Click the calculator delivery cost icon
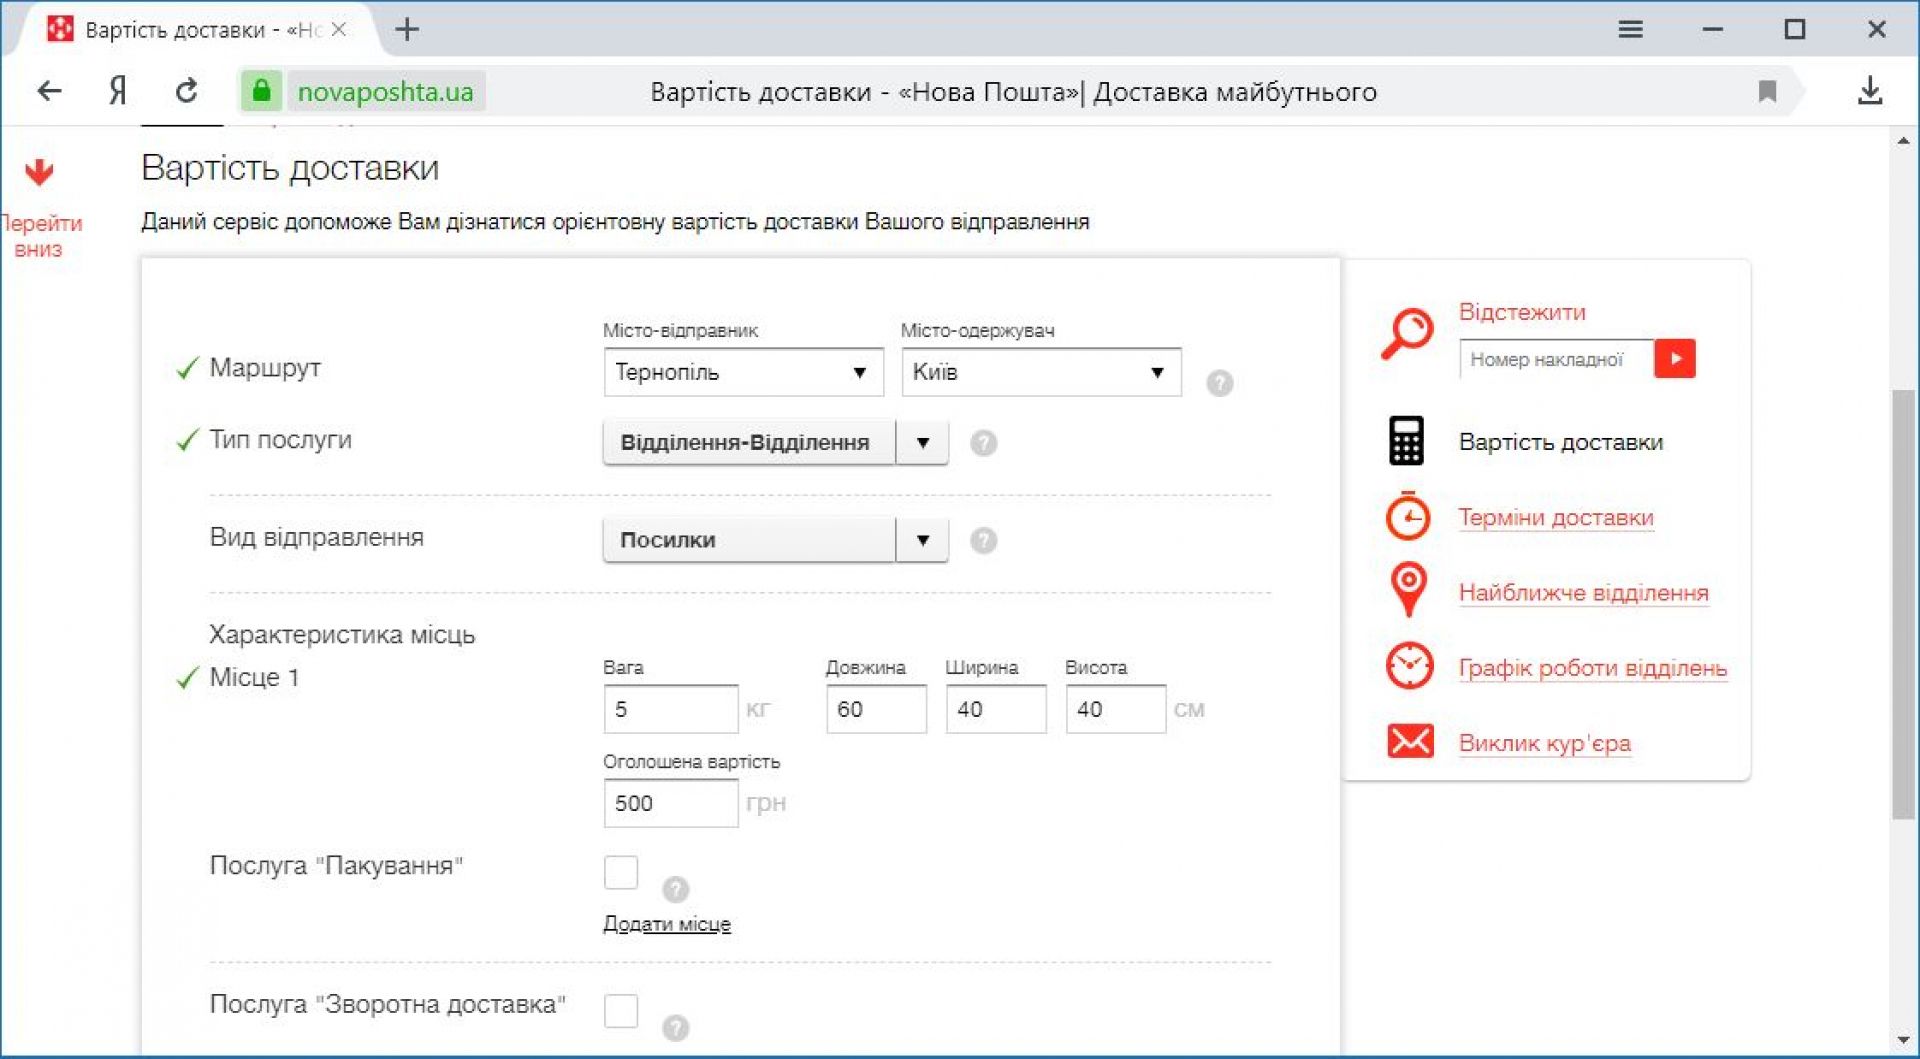 point(1406,441)
